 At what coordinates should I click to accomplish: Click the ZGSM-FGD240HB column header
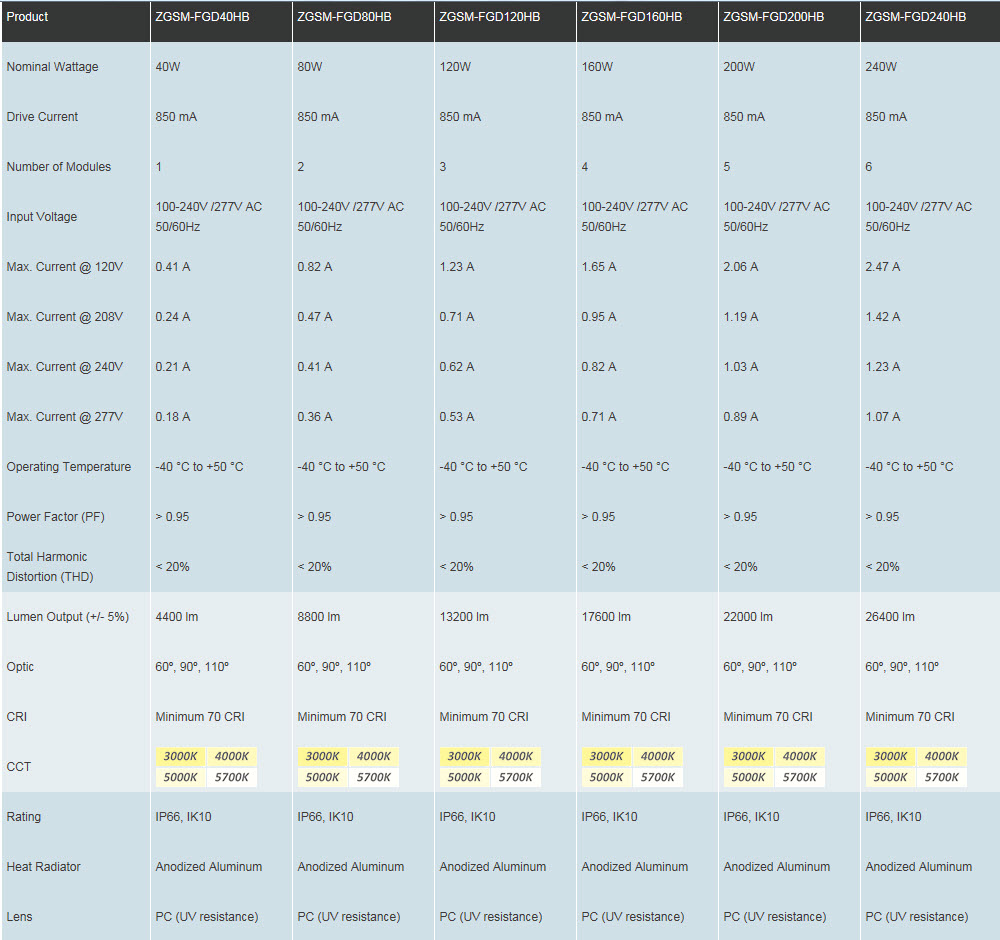(915, 17)
